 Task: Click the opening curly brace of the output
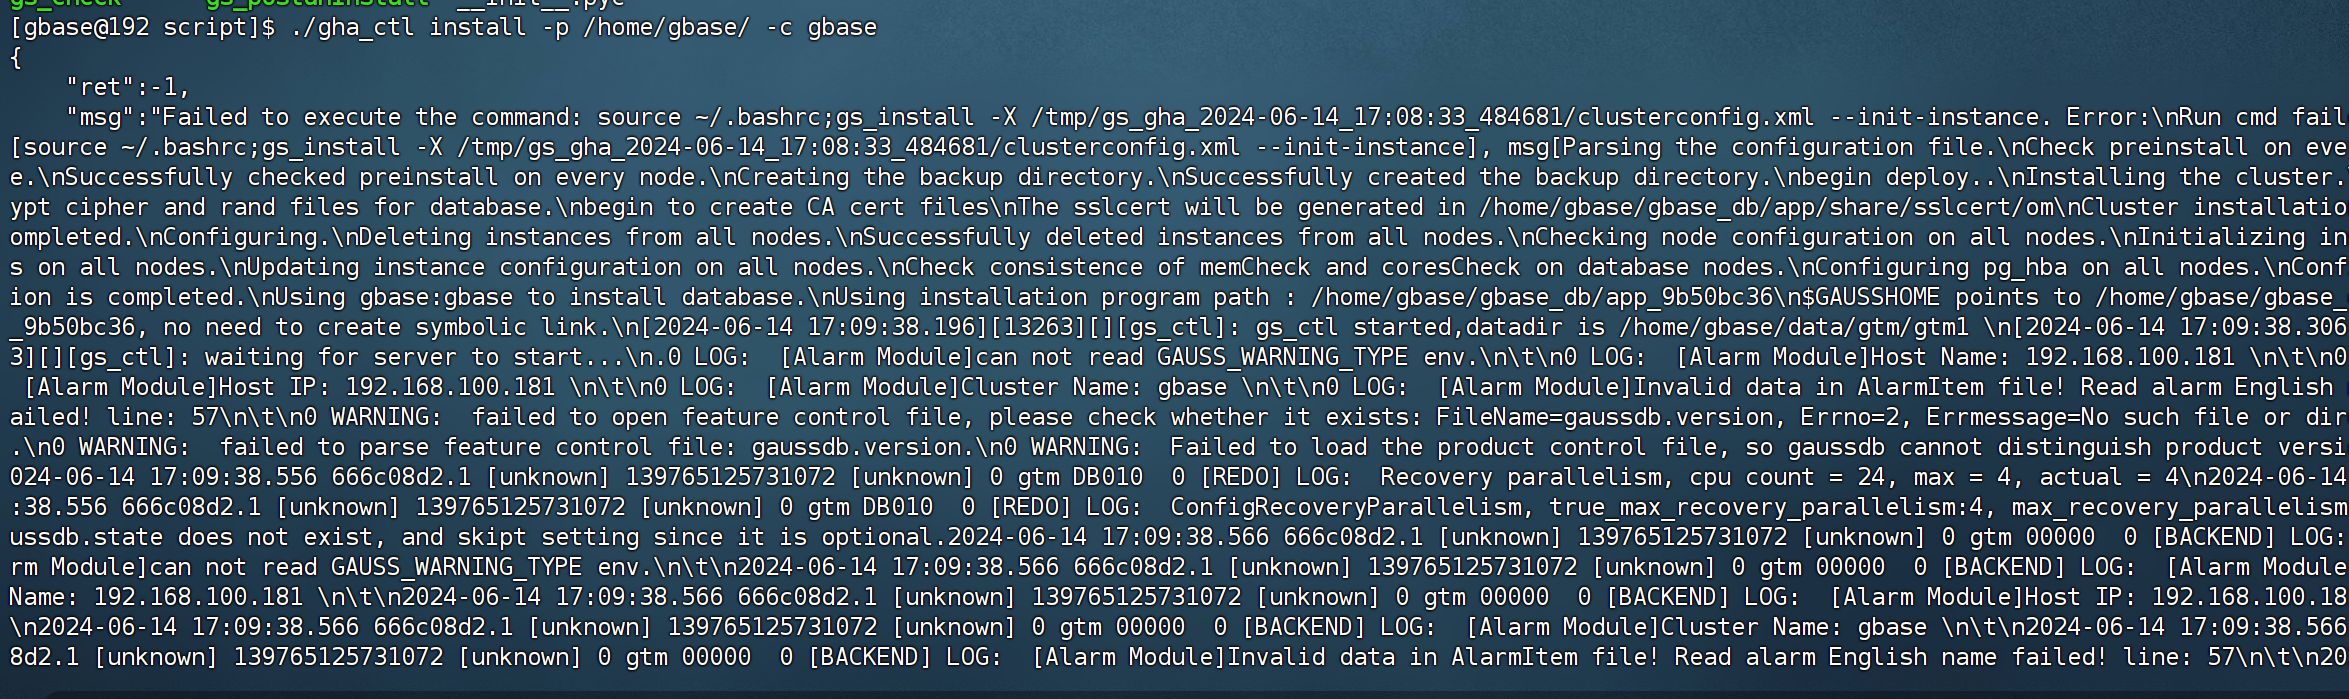coord(16,58)
